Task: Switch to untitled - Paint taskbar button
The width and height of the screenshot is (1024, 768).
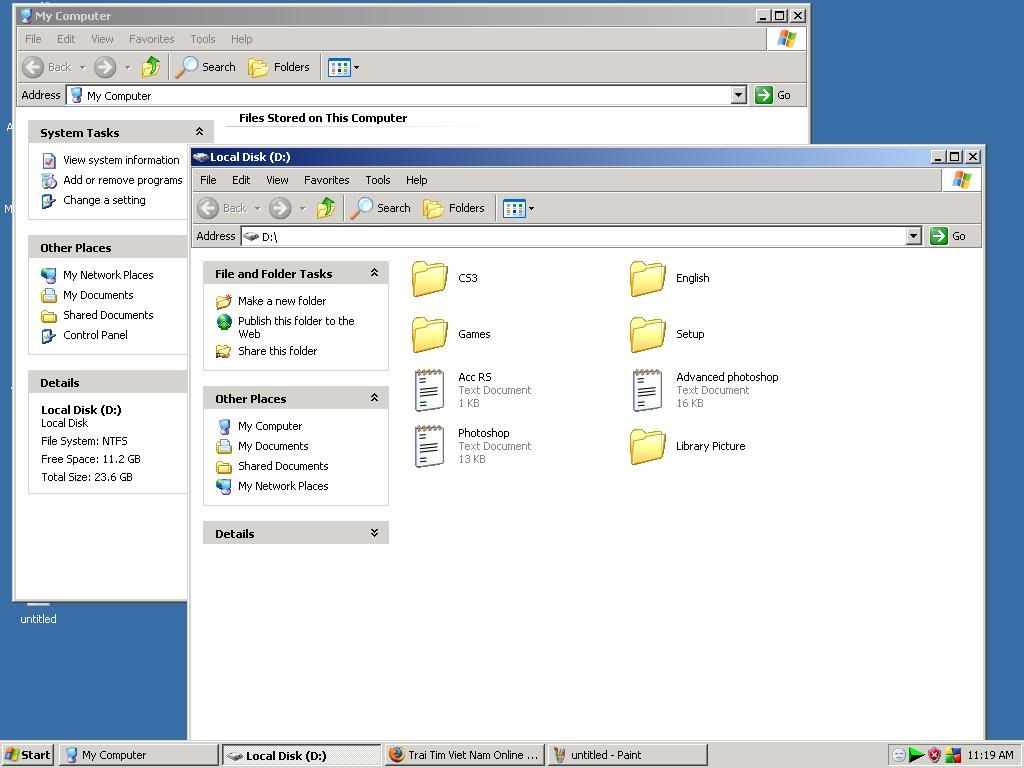Action: [x=628, y=755]
